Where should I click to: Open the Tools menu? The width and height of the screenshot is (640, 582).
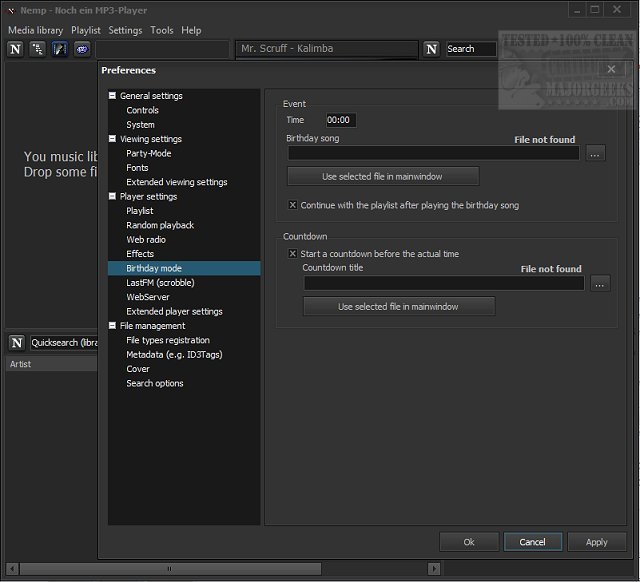[x=161, y=30]
